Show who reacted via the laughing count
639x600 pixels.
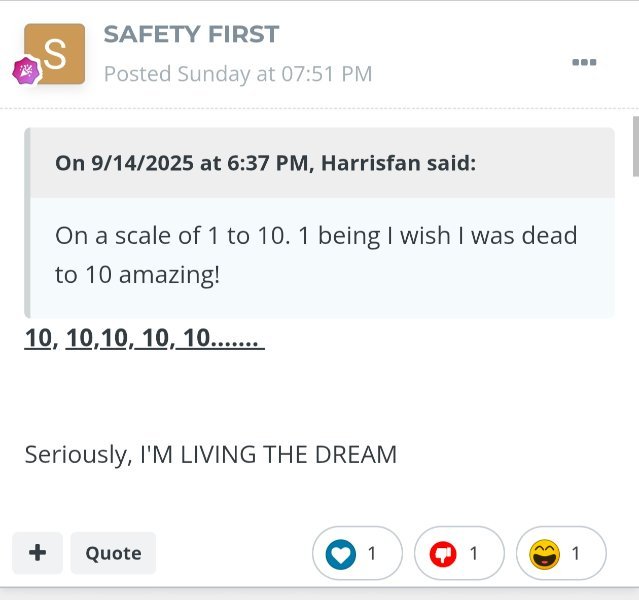click(x=577, y=553)
